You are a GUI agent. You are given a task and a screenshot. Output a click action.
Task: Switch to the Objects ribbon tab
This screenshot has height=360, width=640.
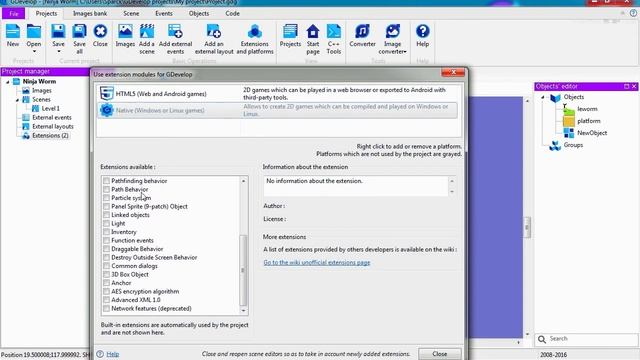pos(199,13)
